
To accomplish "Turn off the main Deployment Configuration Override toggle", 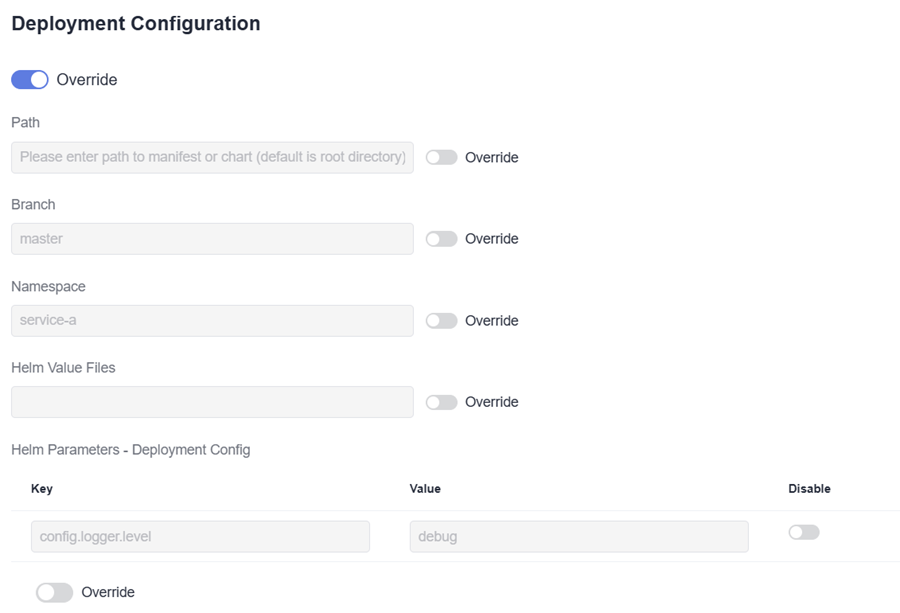I will [x=30, y=80].
